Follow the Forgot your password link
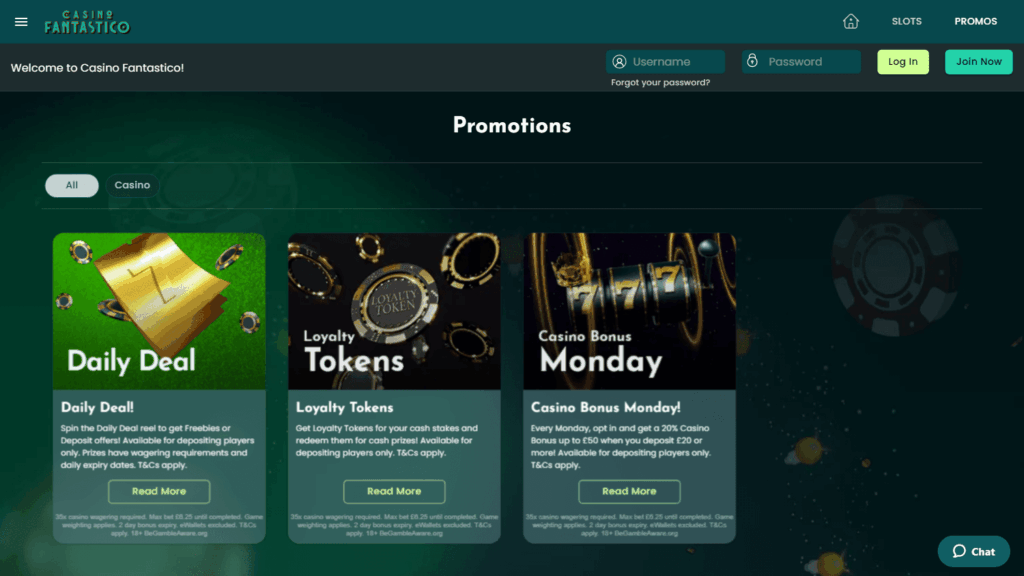This screenshot has height=576, width=1024. 660,83
